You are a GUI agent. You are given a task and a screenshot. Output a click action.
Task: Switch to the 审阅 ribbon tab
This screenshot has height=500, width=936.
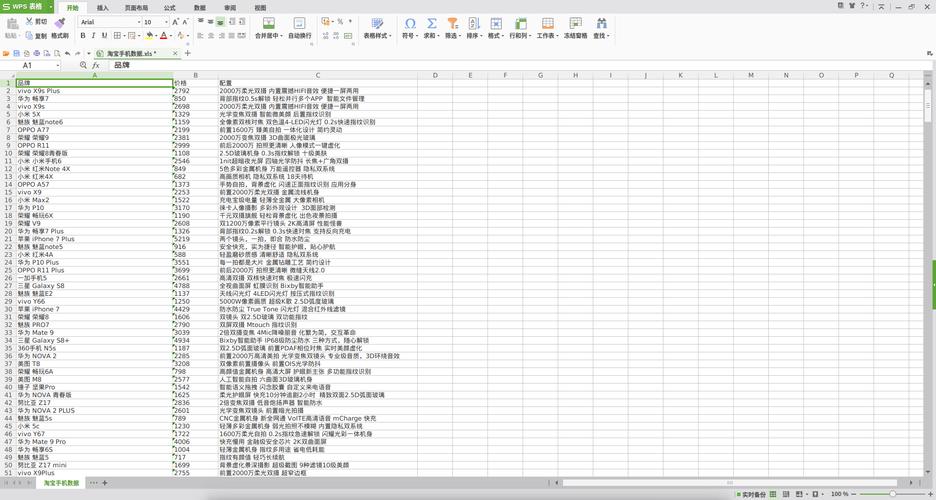click(x=230, y=8)
